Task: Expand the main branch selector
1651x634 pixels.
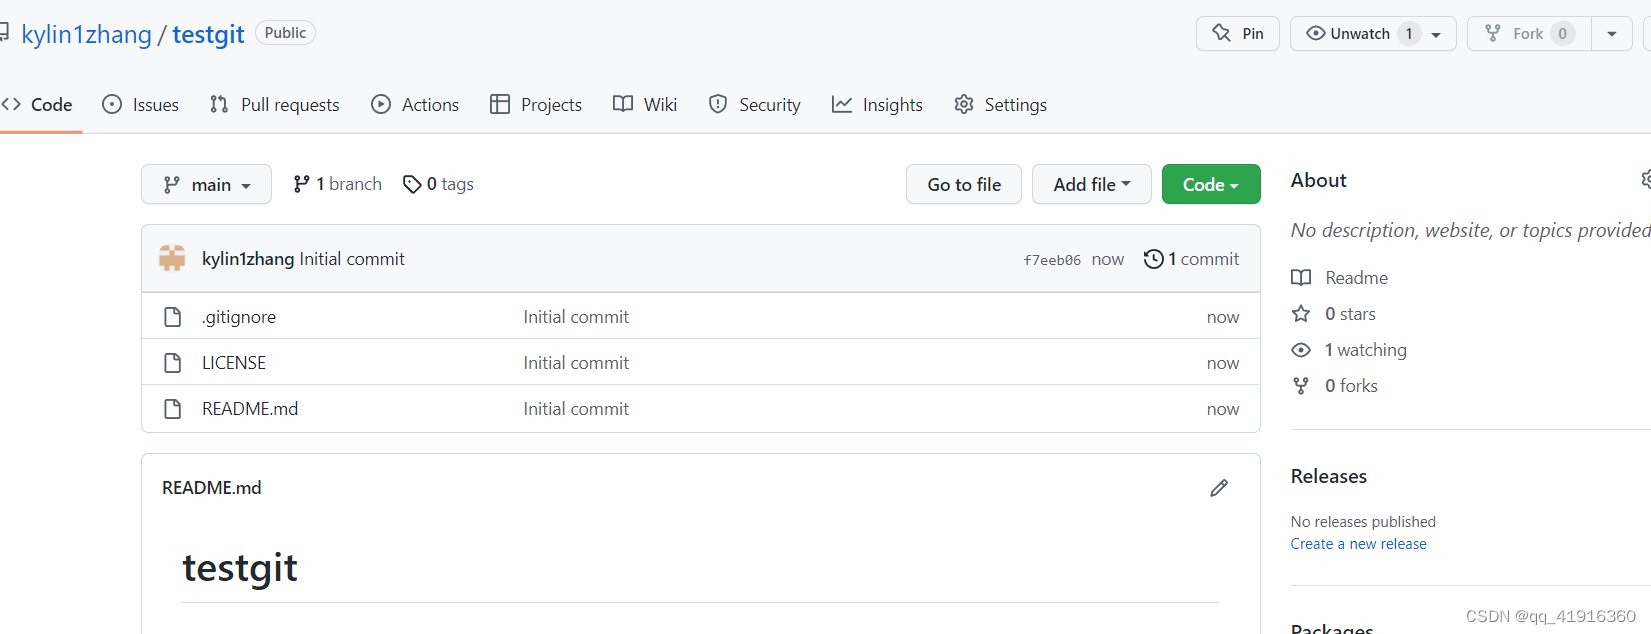Action: 206,184
